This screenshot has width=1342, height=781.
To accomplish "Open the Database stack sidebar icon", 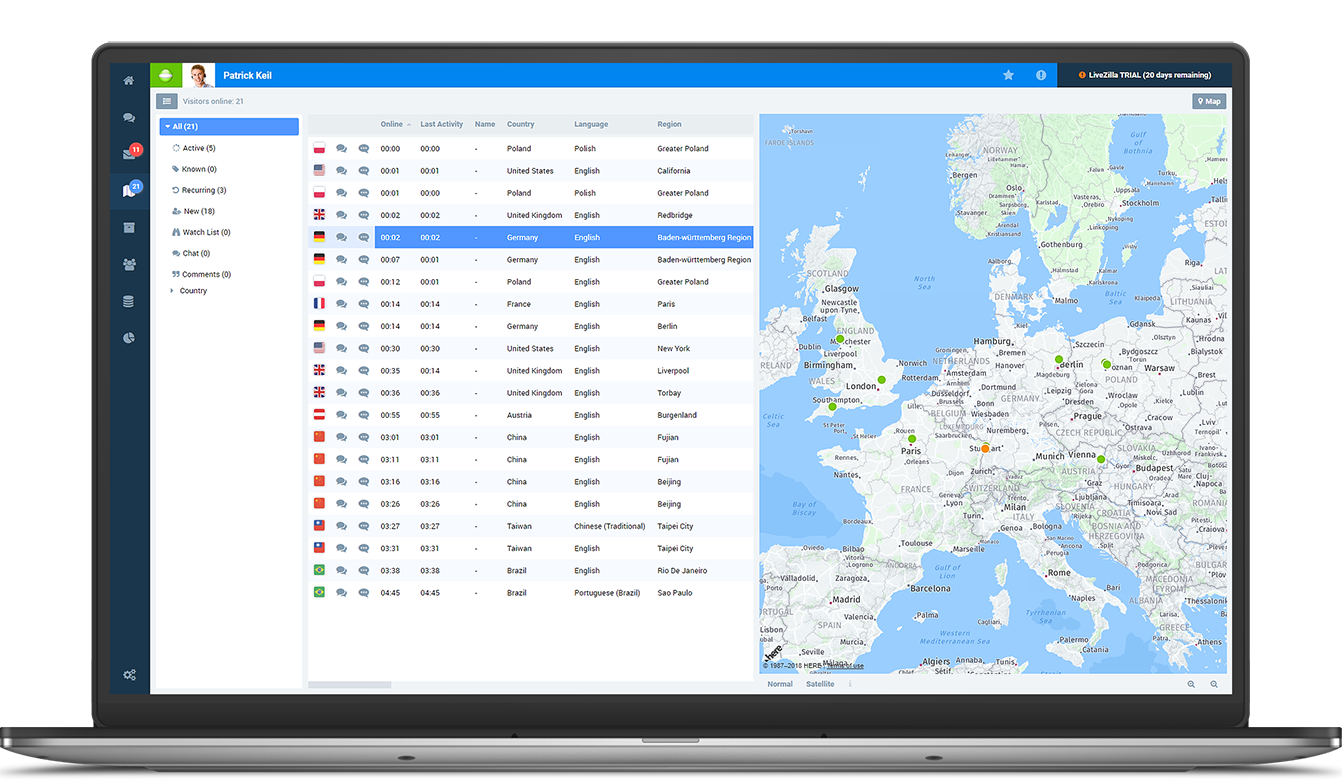I will pyautogui.click(x=129, y=301).
